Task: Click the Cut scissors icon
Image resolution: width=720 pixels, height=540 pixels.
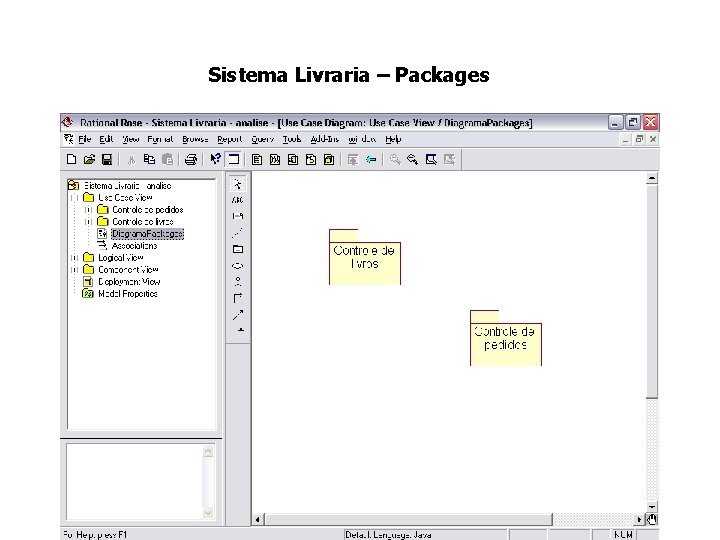Action: pos(131,159)
